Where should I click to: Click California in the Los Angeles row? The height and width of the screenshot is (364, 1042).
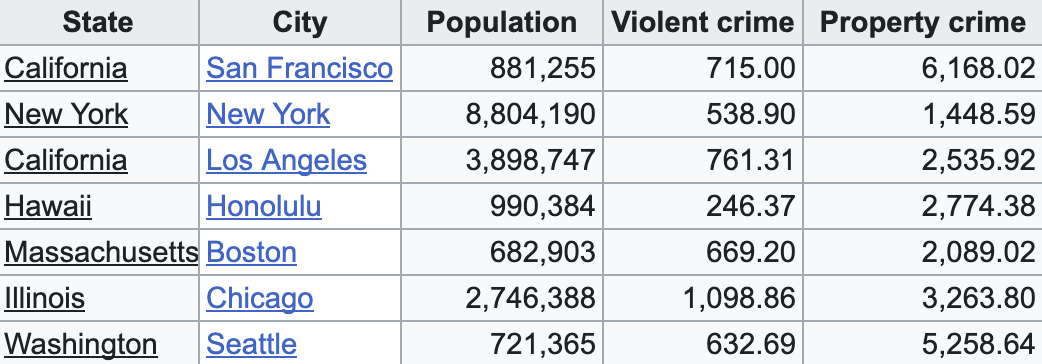pos(66,160)
